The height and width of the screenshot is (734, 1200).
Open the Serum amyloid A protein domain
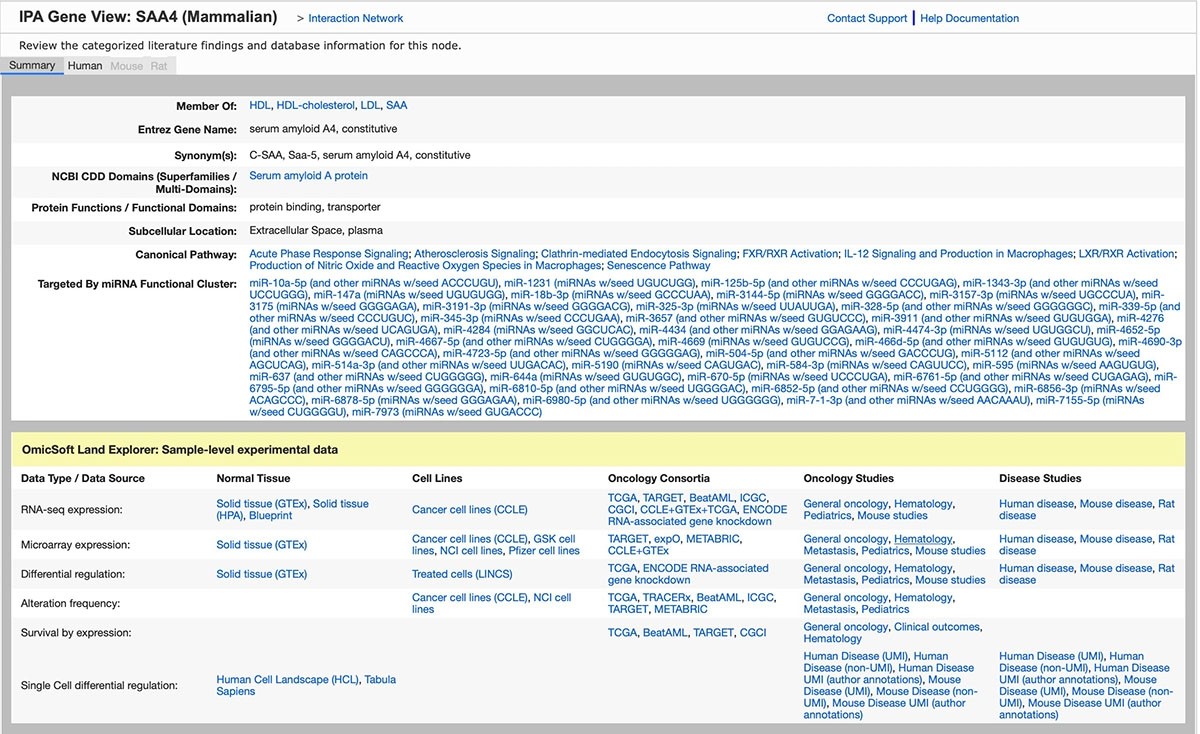click(308, 176)
